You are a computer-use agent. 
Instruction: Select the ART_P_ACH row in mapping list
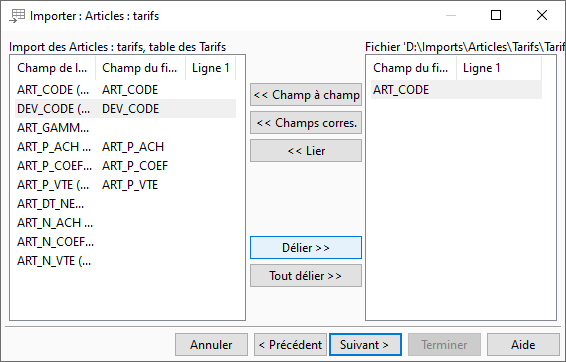tap(126, 147)
